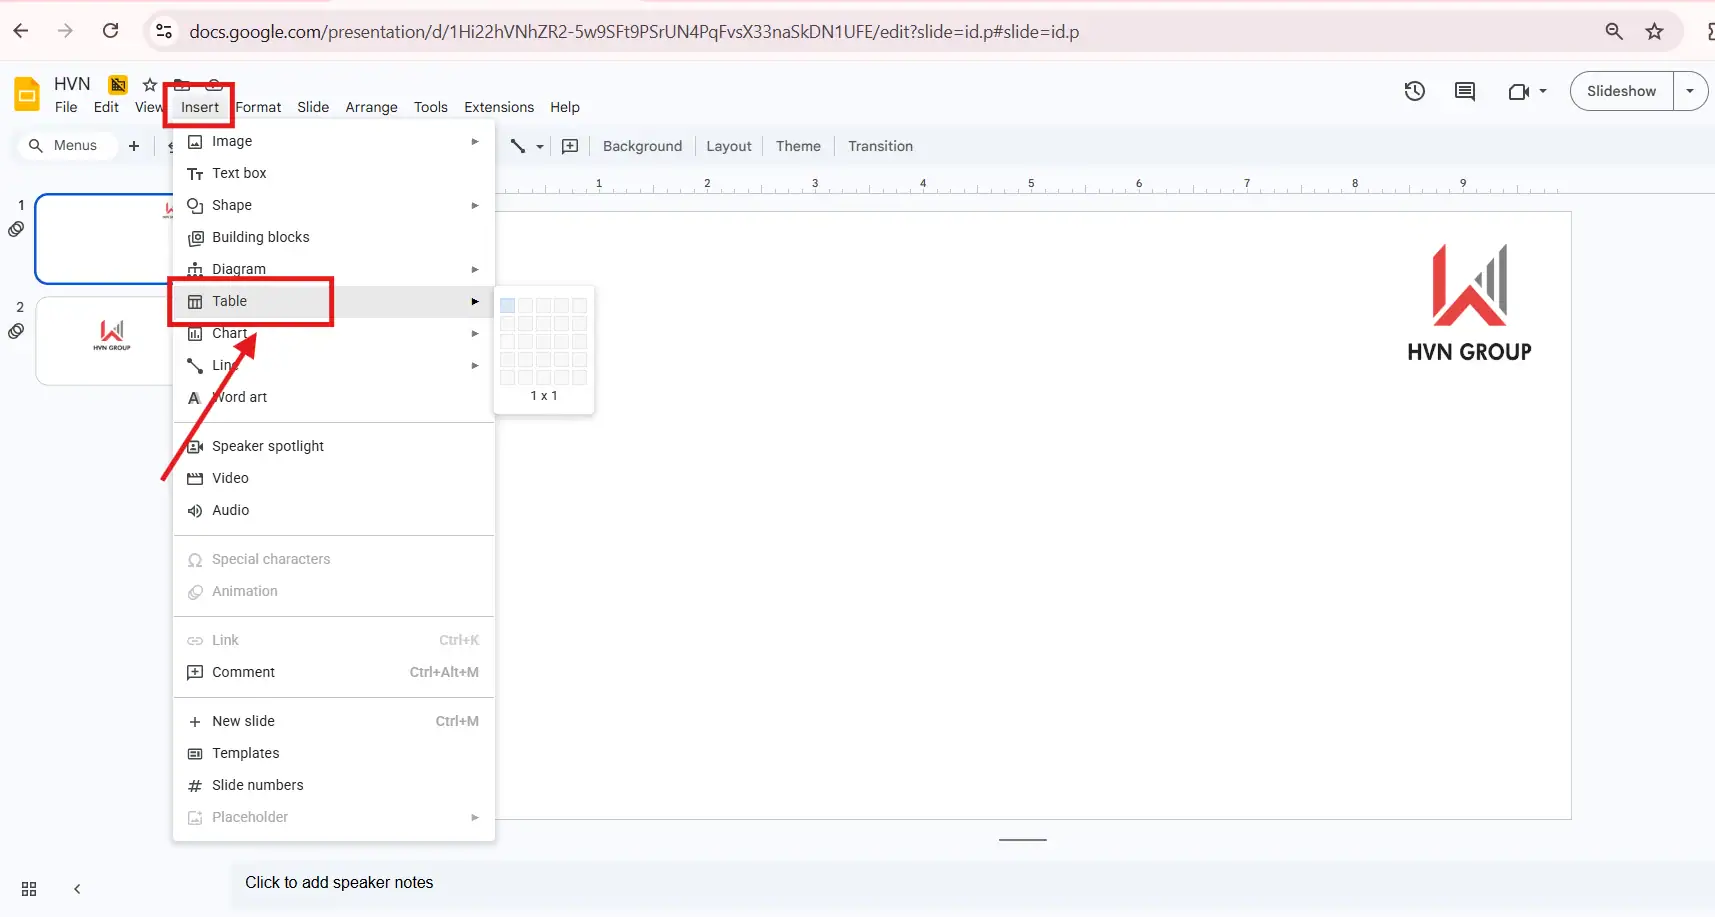Open the line tool dropdown arrow
Image resolution: width=1715 pixels, height=917 pixels.
(540, 146)
